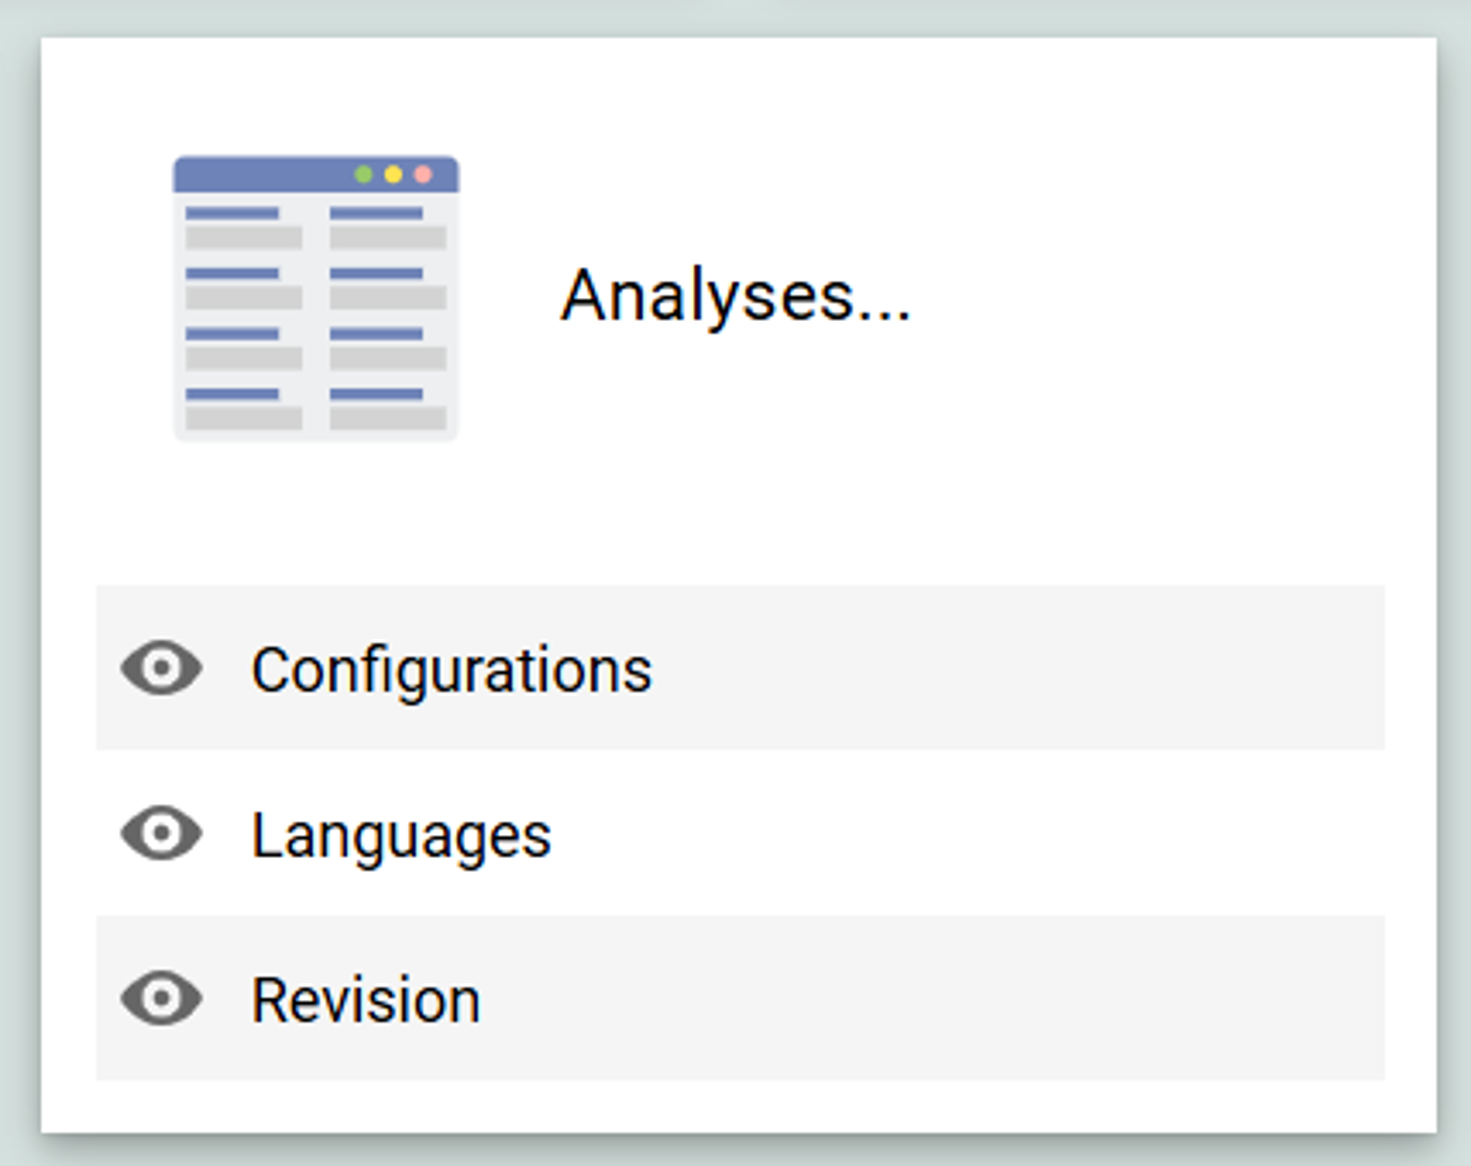The width and height of the screenshot is (1471, 1166).
Task: Click the empty area of Languages row
Action: (1000, 833)
